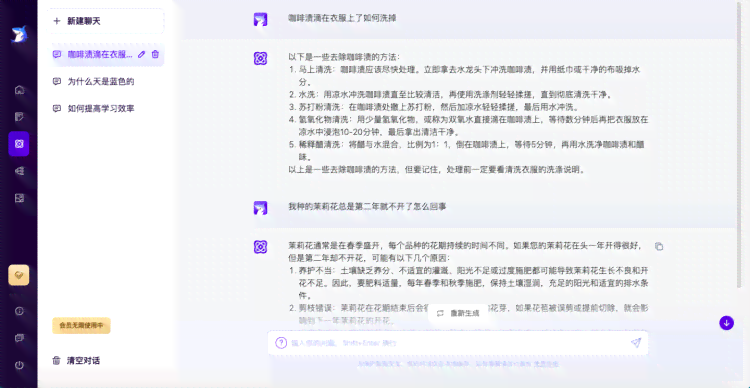The image size is (750, 388).
Task: Focus the message input field
Action: [458, 343]
